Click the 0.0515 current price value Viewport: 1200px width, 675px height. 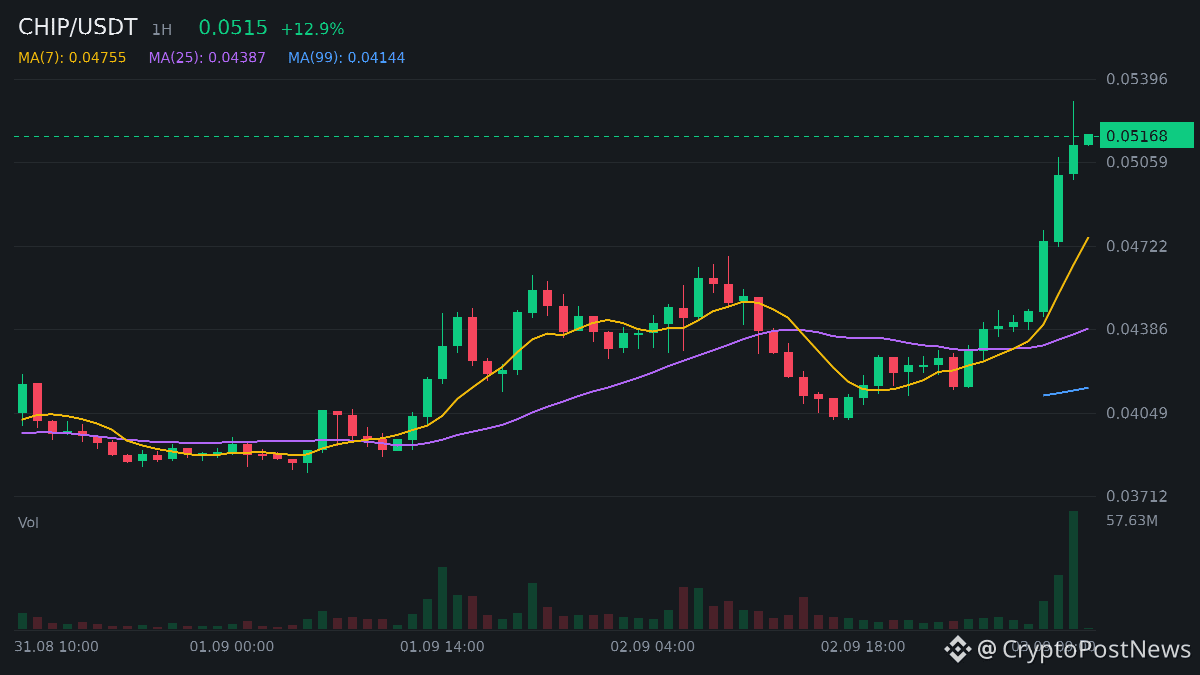coord(233,28)
